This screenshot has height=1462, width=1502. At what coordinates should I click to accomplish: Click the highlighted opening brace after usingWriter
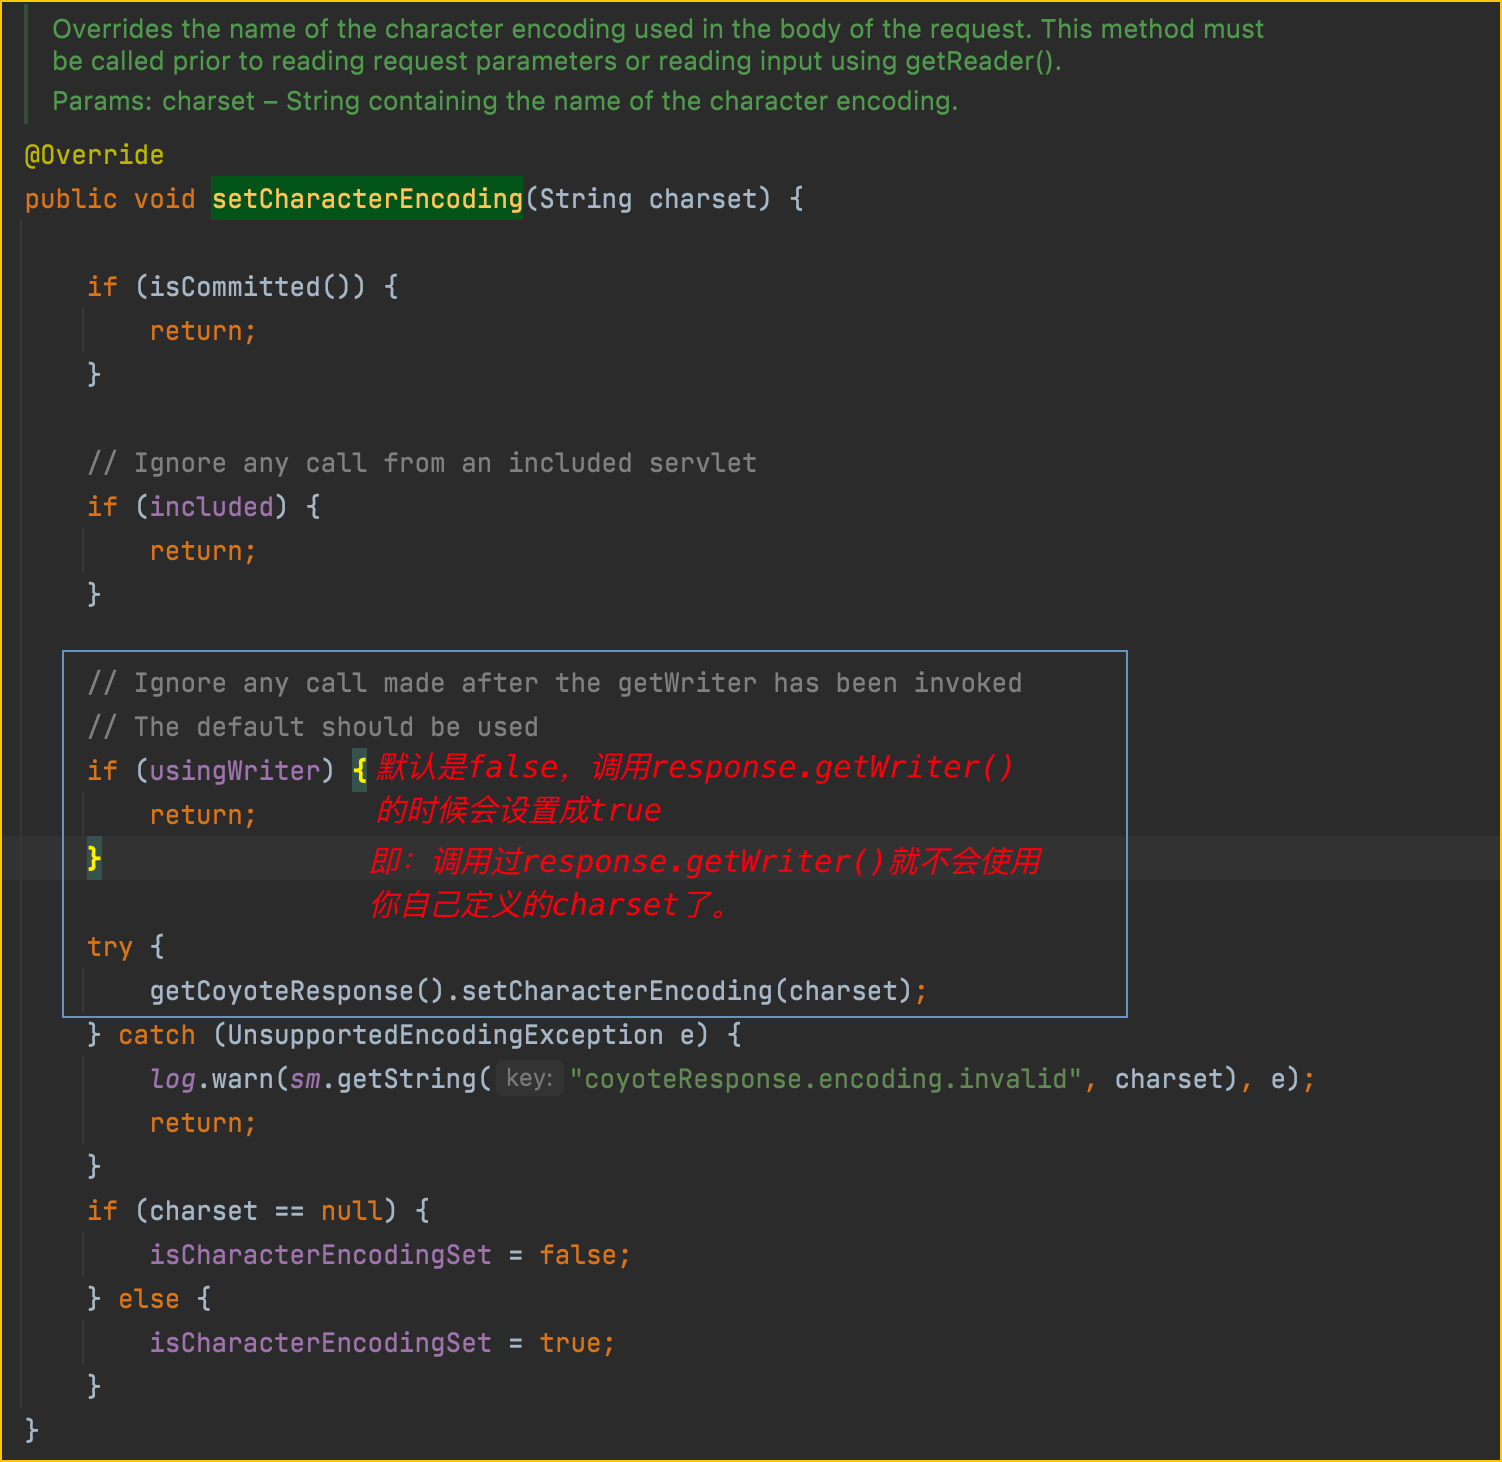click(360, 771)
